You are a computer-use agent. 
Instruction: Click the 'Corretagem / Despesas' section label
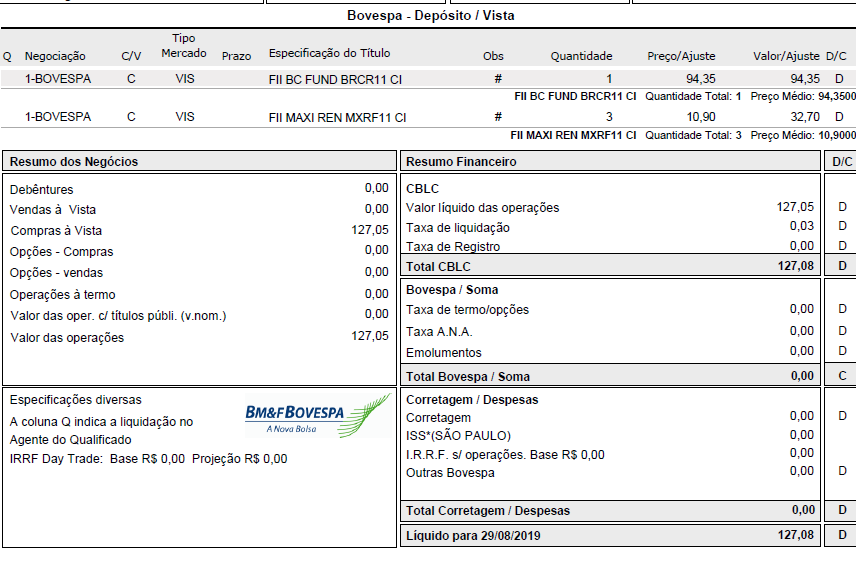472,400
